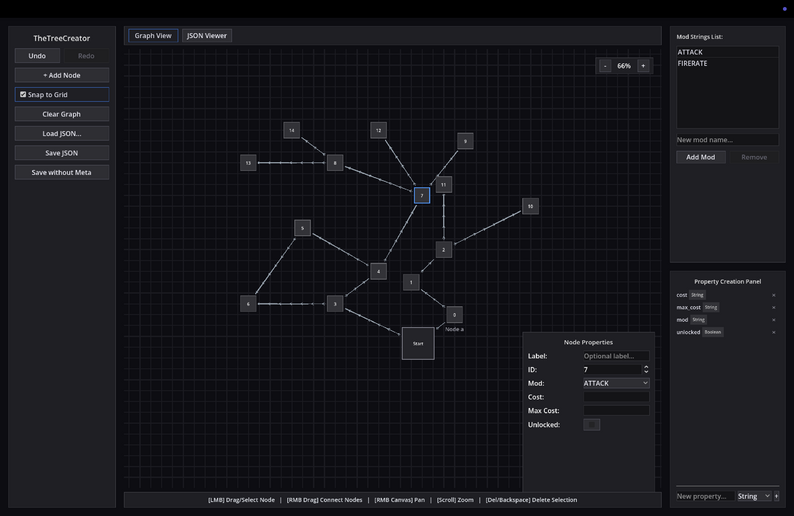The height and width of the screenshot is (516, 794).
Task: Click the + Add Node button
Action: coord(62,75)
